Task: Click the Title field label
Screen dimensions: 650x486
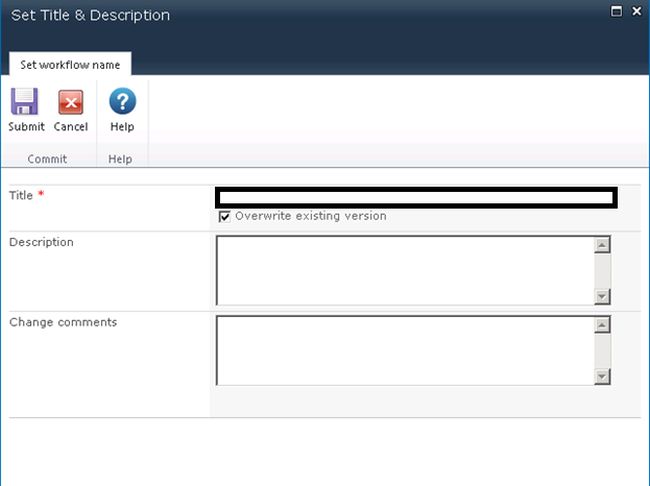Action: [x=21, y=195]
